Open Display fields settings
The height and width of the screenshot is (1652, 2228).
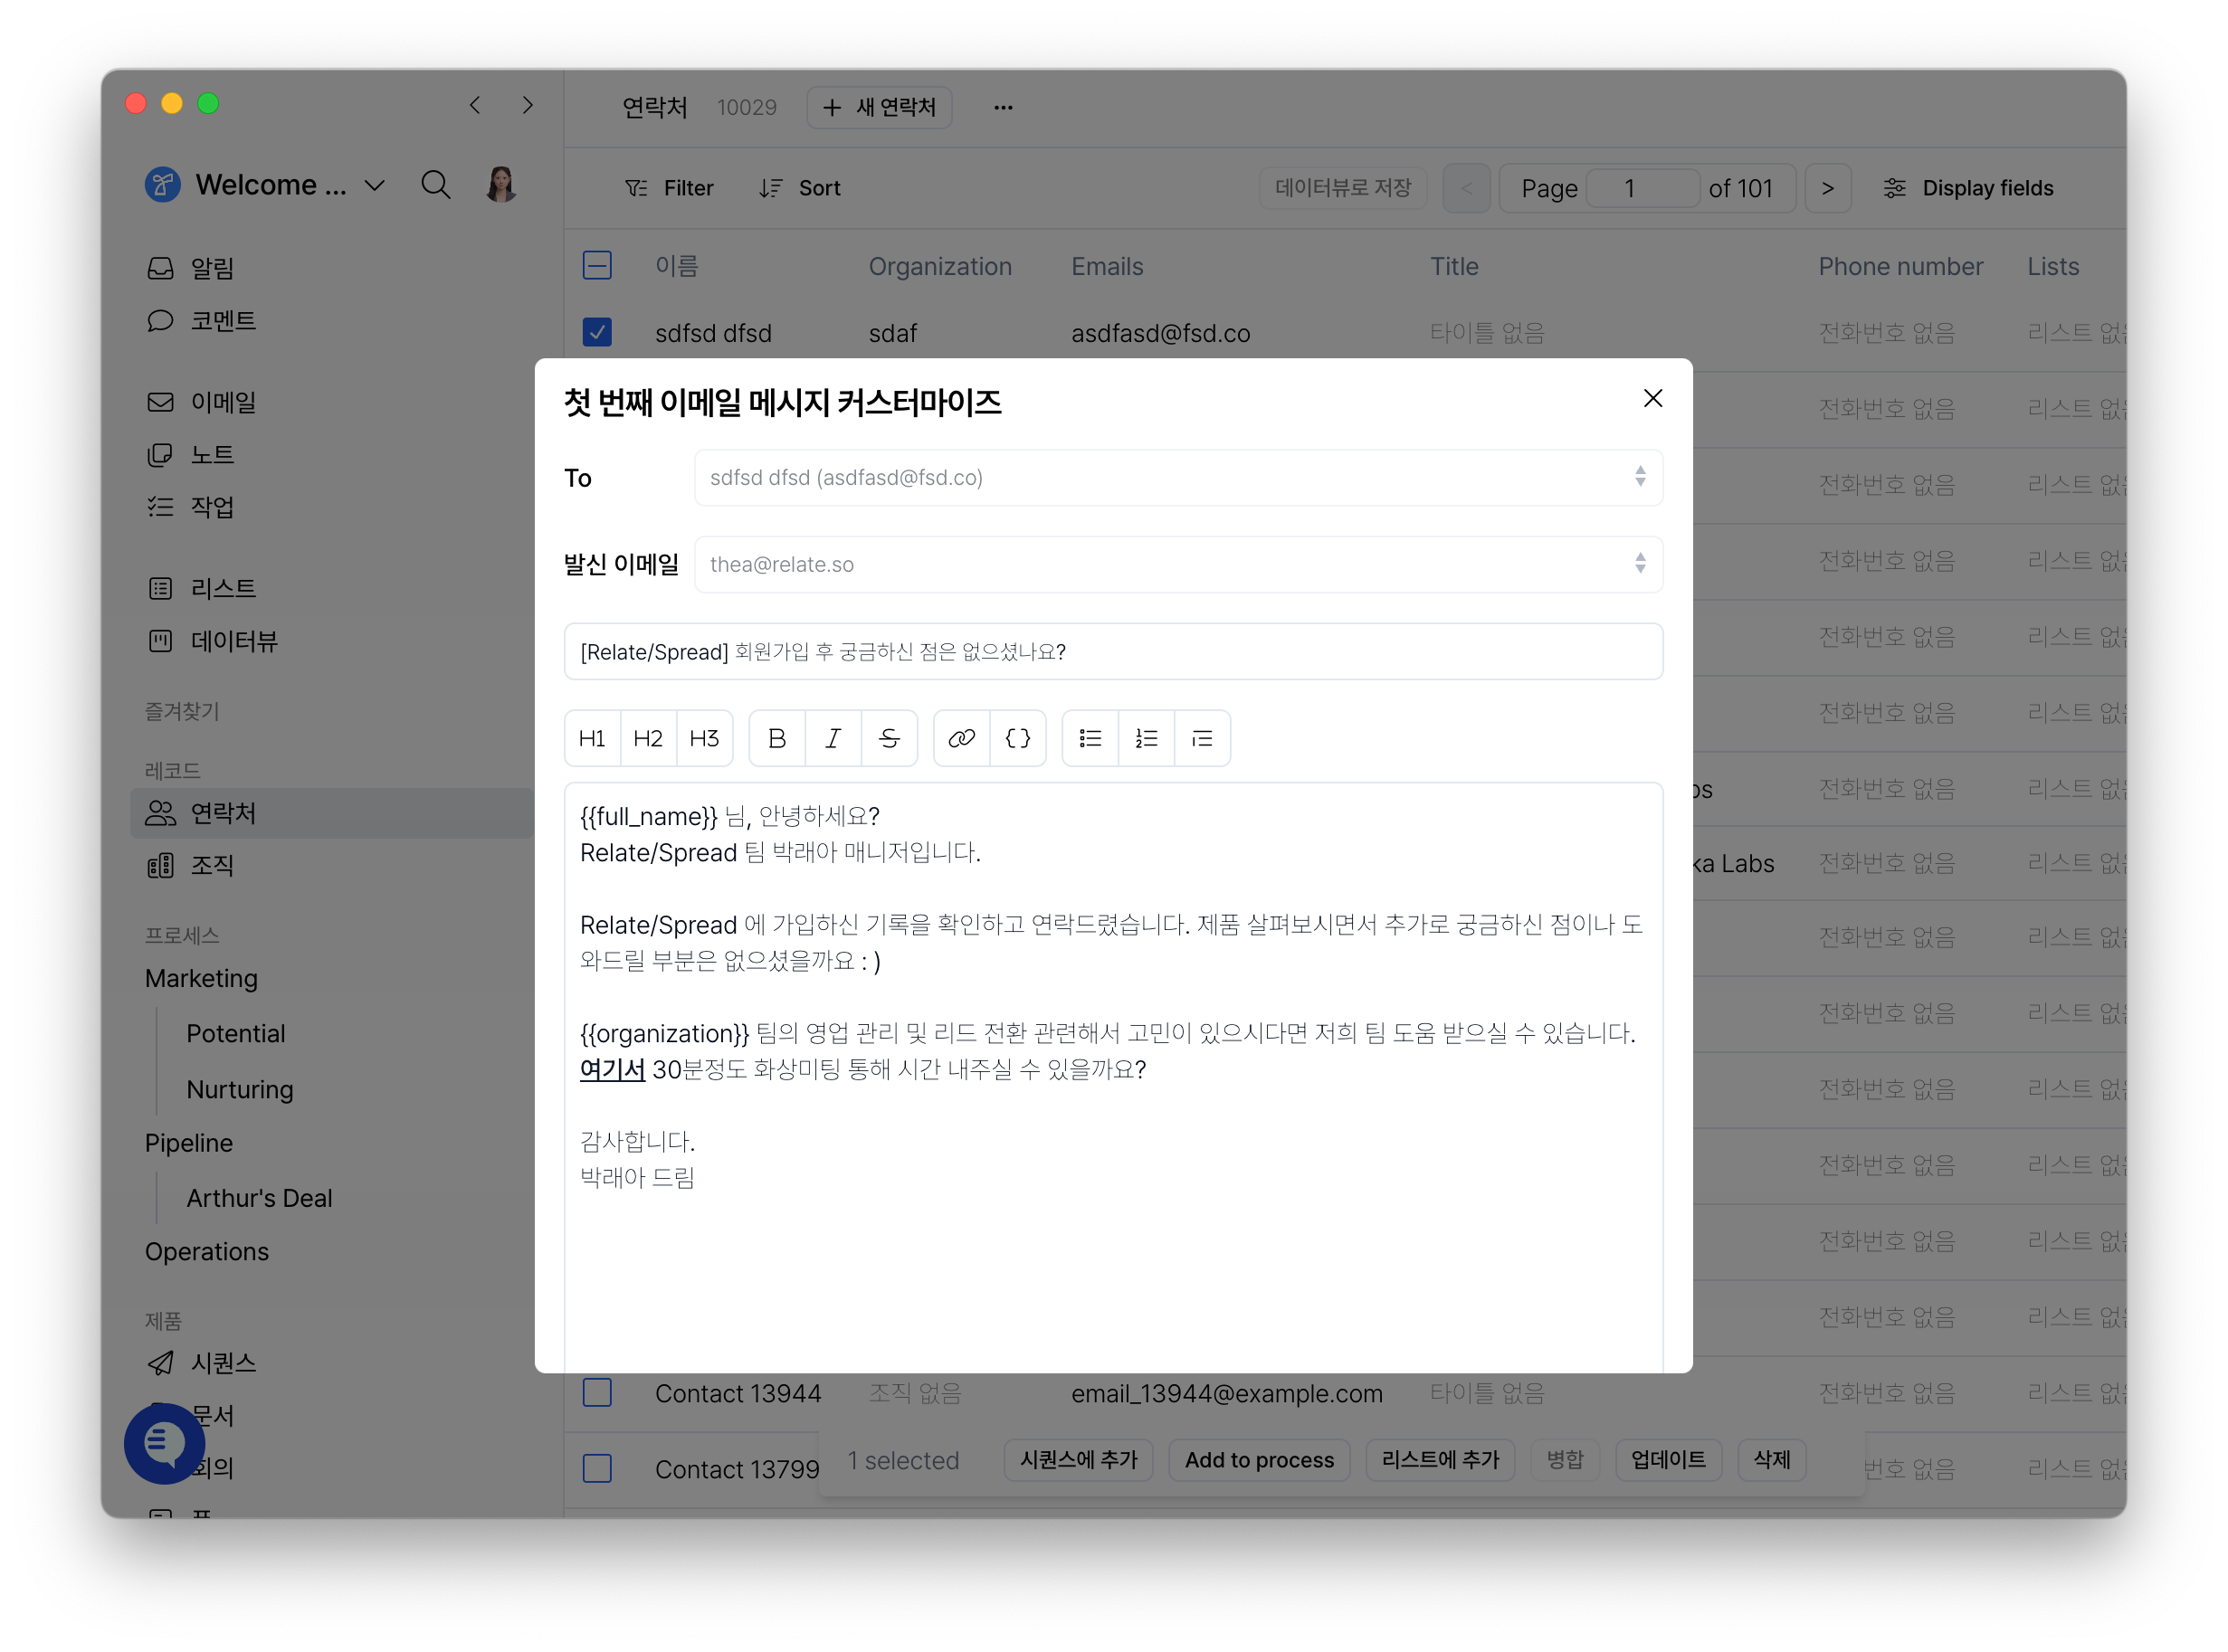click(1968, 188)
